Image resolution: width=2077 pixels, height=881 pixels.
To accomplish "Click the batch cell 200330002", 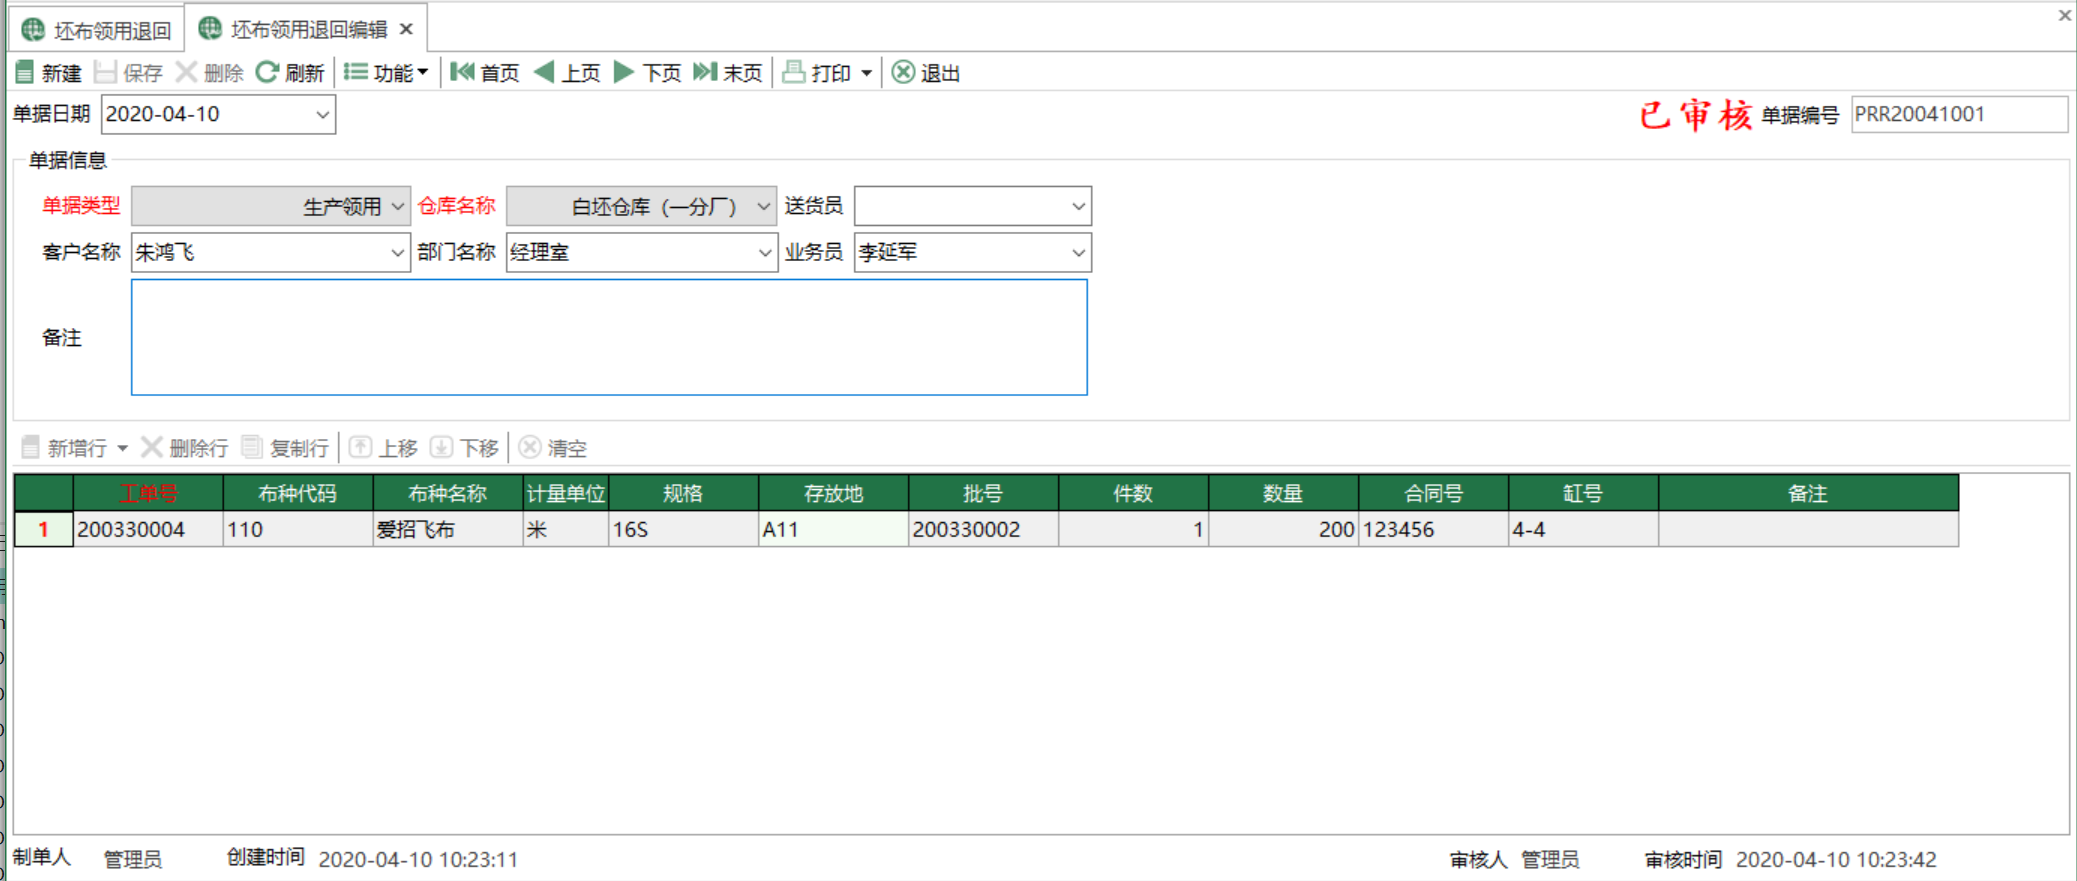I will [984, 529].
